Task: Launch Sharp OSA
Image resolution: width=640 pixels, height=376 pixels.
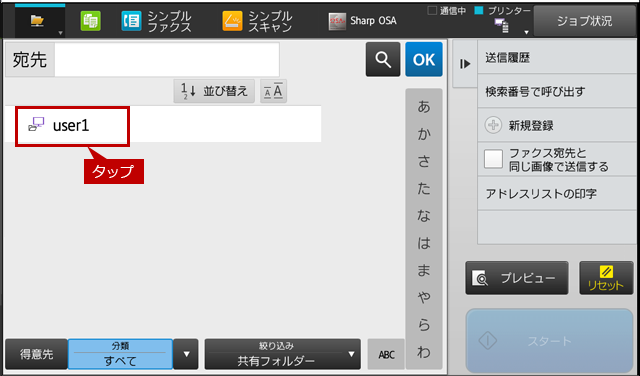Action: click(362, 21)
